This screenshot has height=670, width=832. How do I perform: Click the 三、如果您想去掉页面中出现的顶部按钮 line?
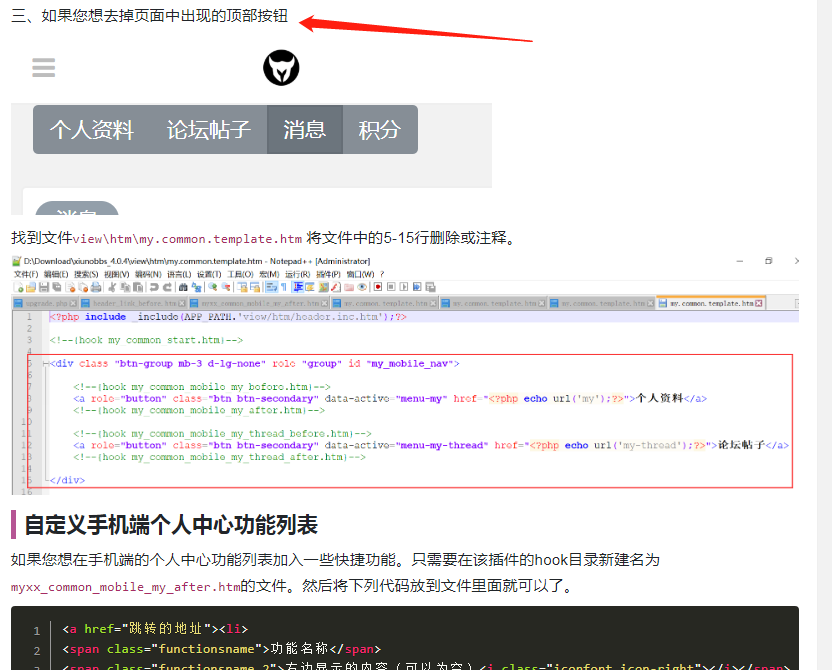(x=150, y=16)
